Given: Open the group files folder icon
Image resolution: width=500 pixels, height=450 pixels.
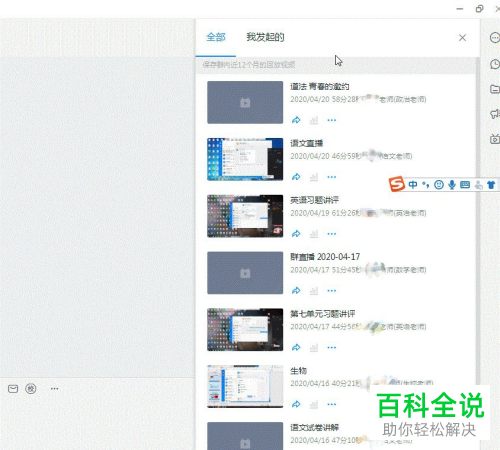Looking at the screenshot, I should [x=495, y=89].
